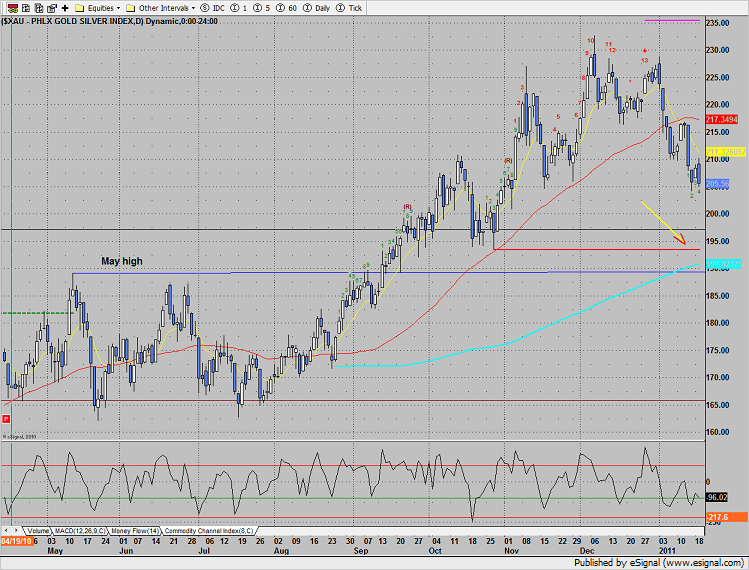Click the yellow downward trend arrow
The height and width of the screenshot is (570, 749).
663,224
